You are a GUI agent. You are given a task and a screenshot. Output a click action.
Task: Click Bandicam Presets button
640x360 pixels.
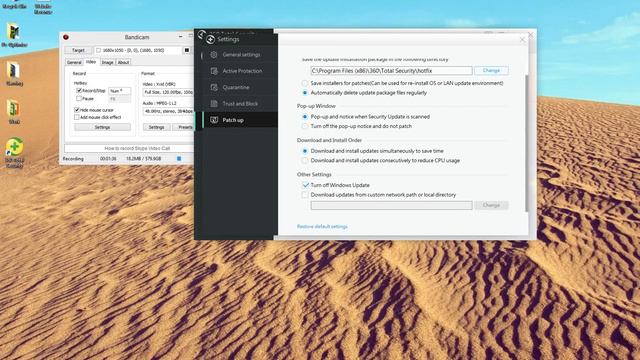(x=183, y=127)
